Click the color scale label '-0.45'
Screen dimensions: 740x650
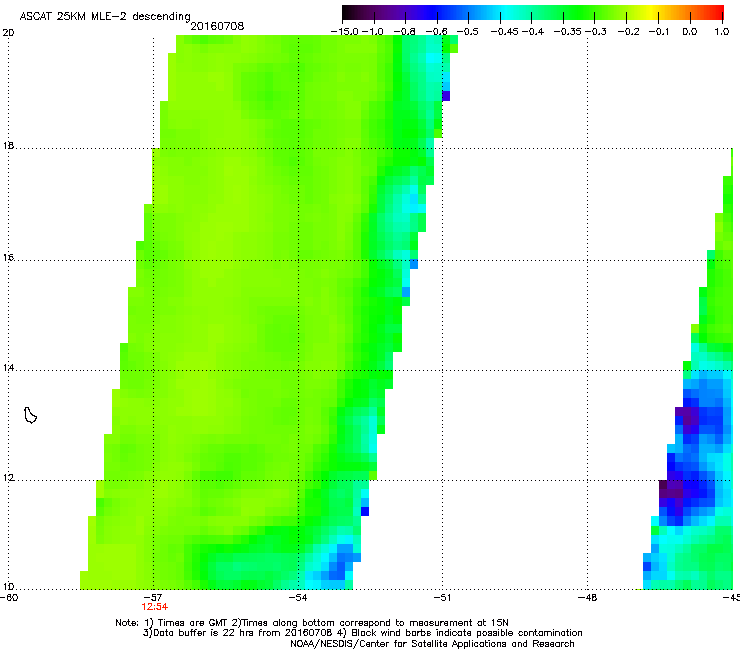pyautogui.click(x=505, y=32)
